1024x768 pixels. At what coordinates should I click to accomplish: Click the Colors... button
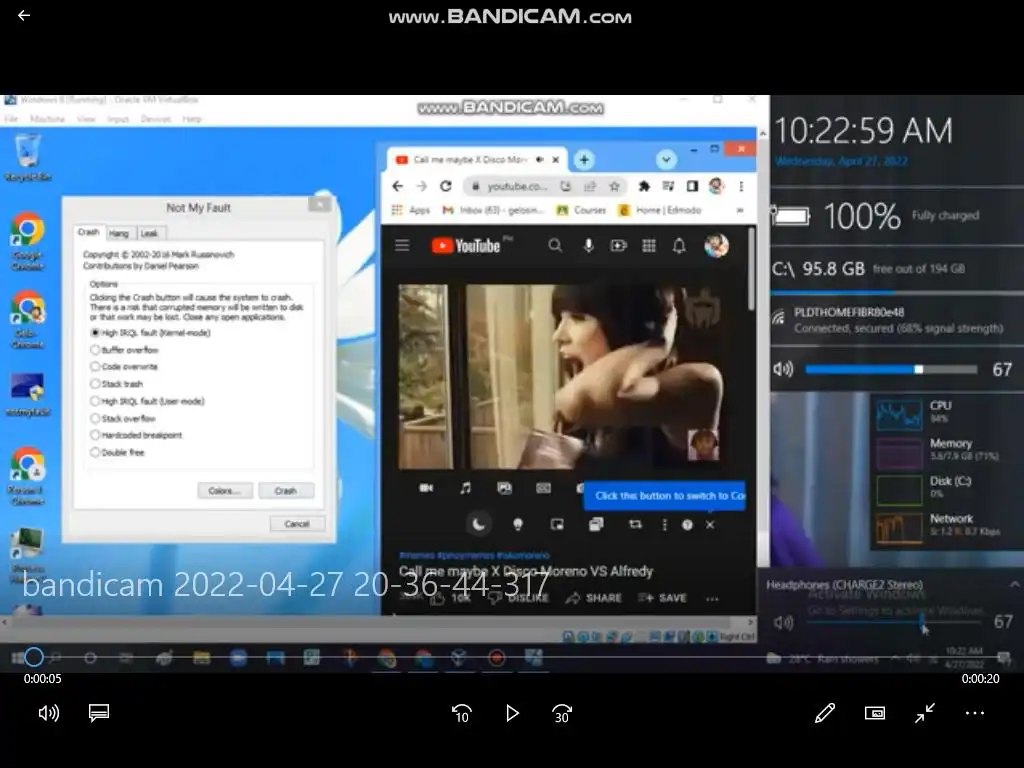[225, 490]
